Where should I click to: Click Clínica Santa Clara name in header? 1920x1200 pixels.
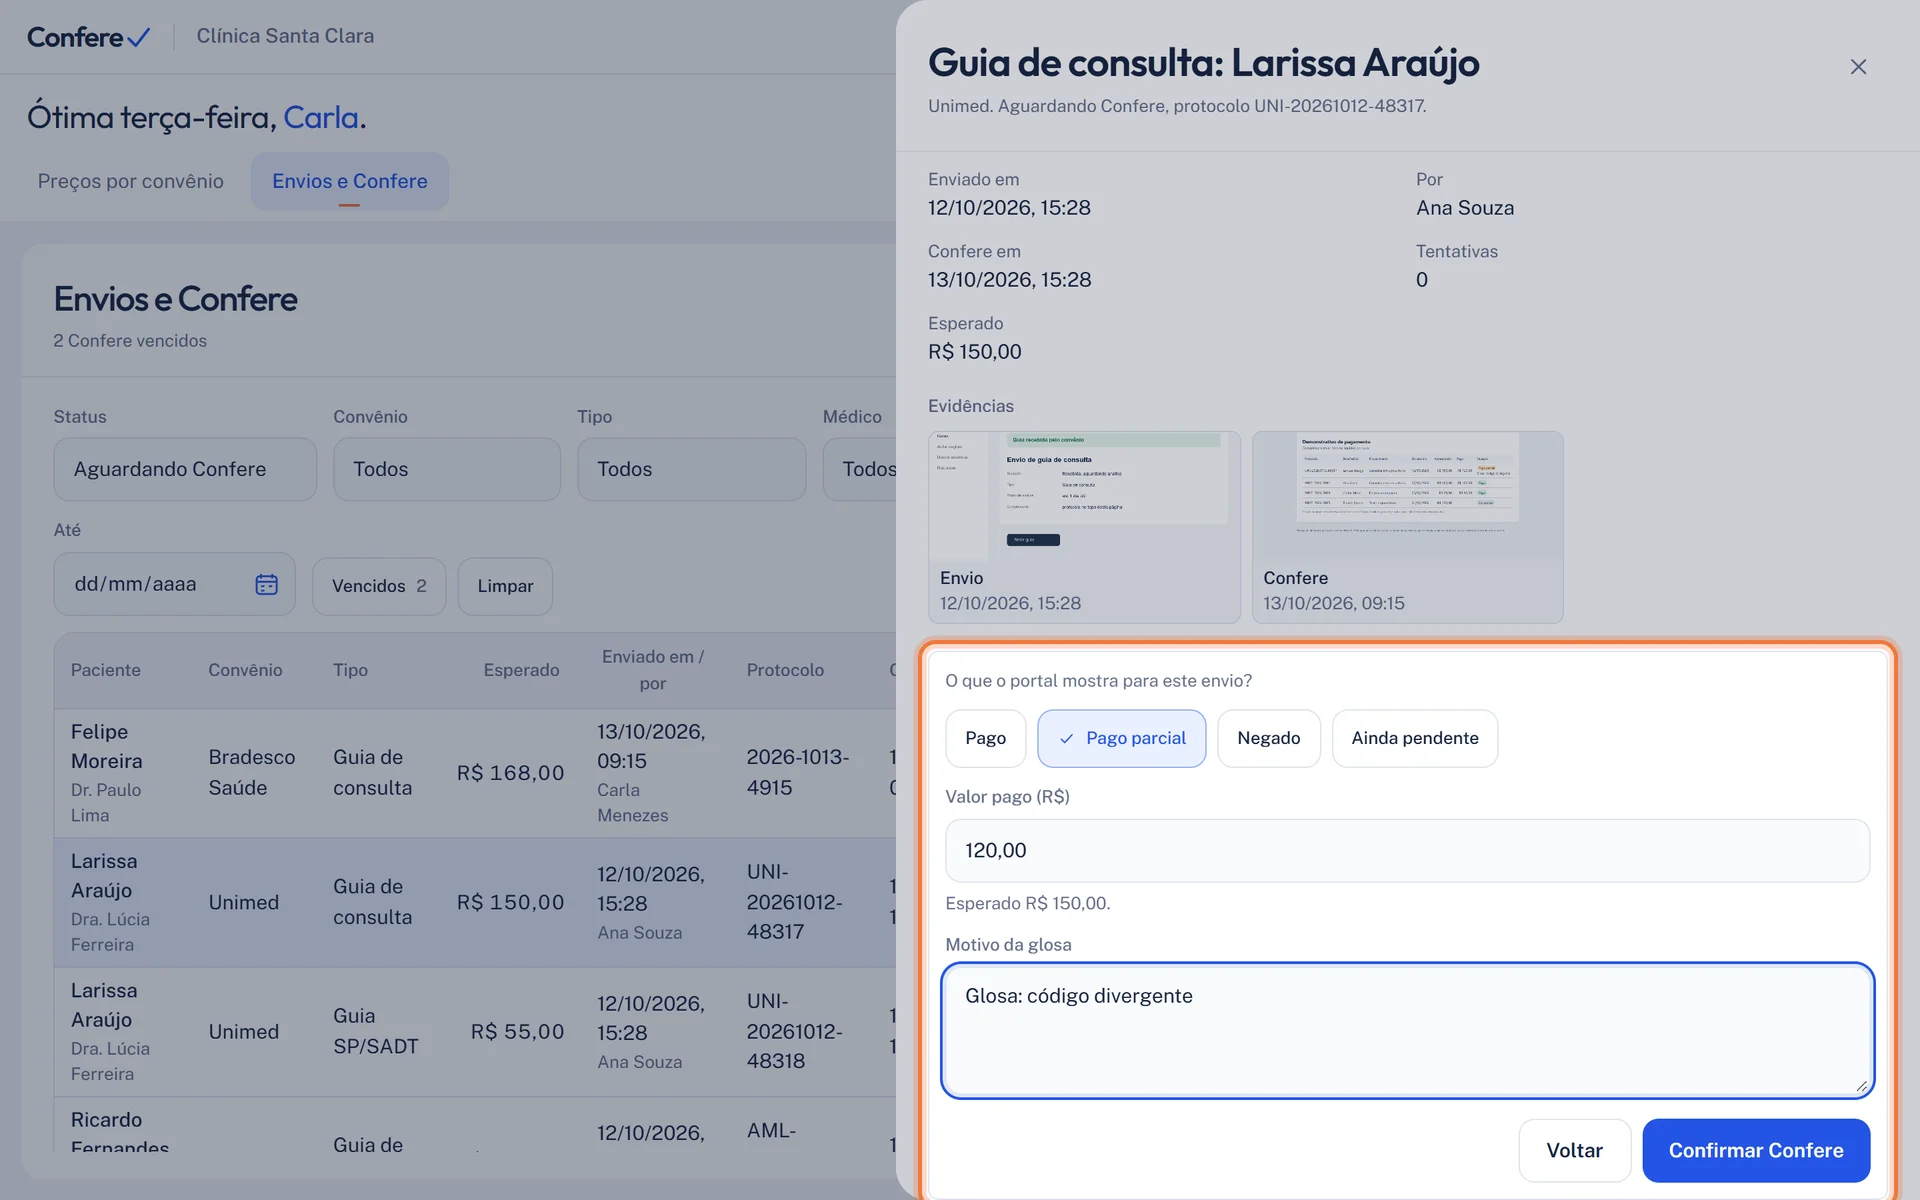[x=285, y=36]
